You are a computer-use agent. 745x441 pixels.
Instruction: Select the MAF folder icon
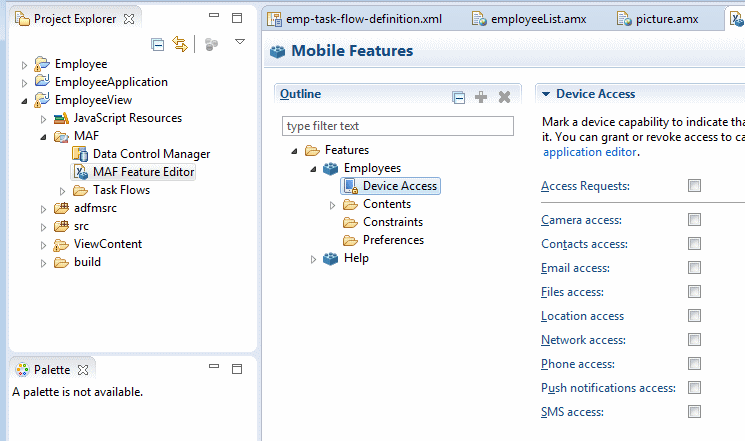pos(61,136)
